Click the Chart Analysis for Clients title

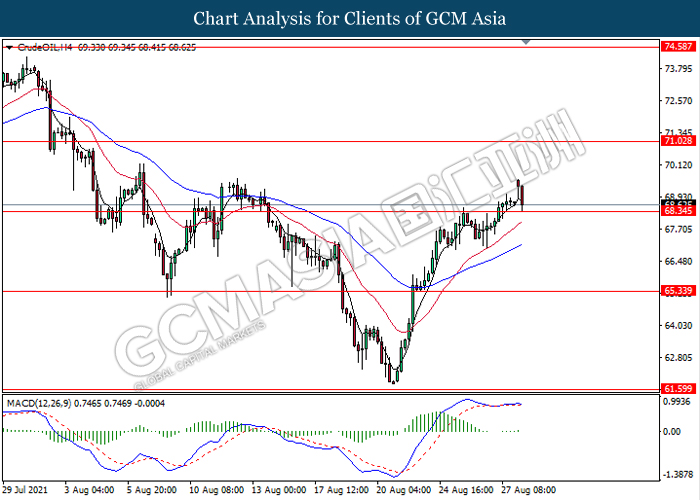tap(350, 19)
